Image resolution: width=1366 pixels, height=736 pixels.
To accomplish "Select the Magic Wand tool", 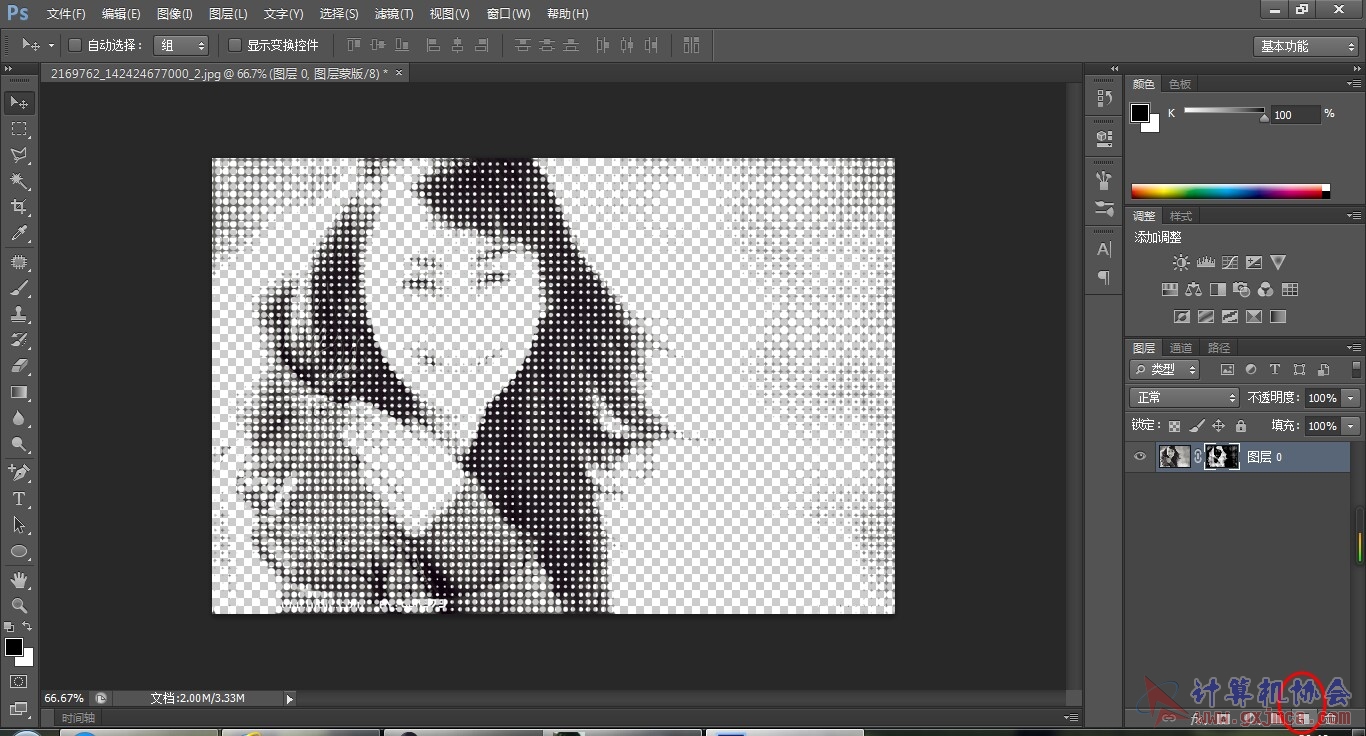I will pyautogui.click(x=19, y=181).
